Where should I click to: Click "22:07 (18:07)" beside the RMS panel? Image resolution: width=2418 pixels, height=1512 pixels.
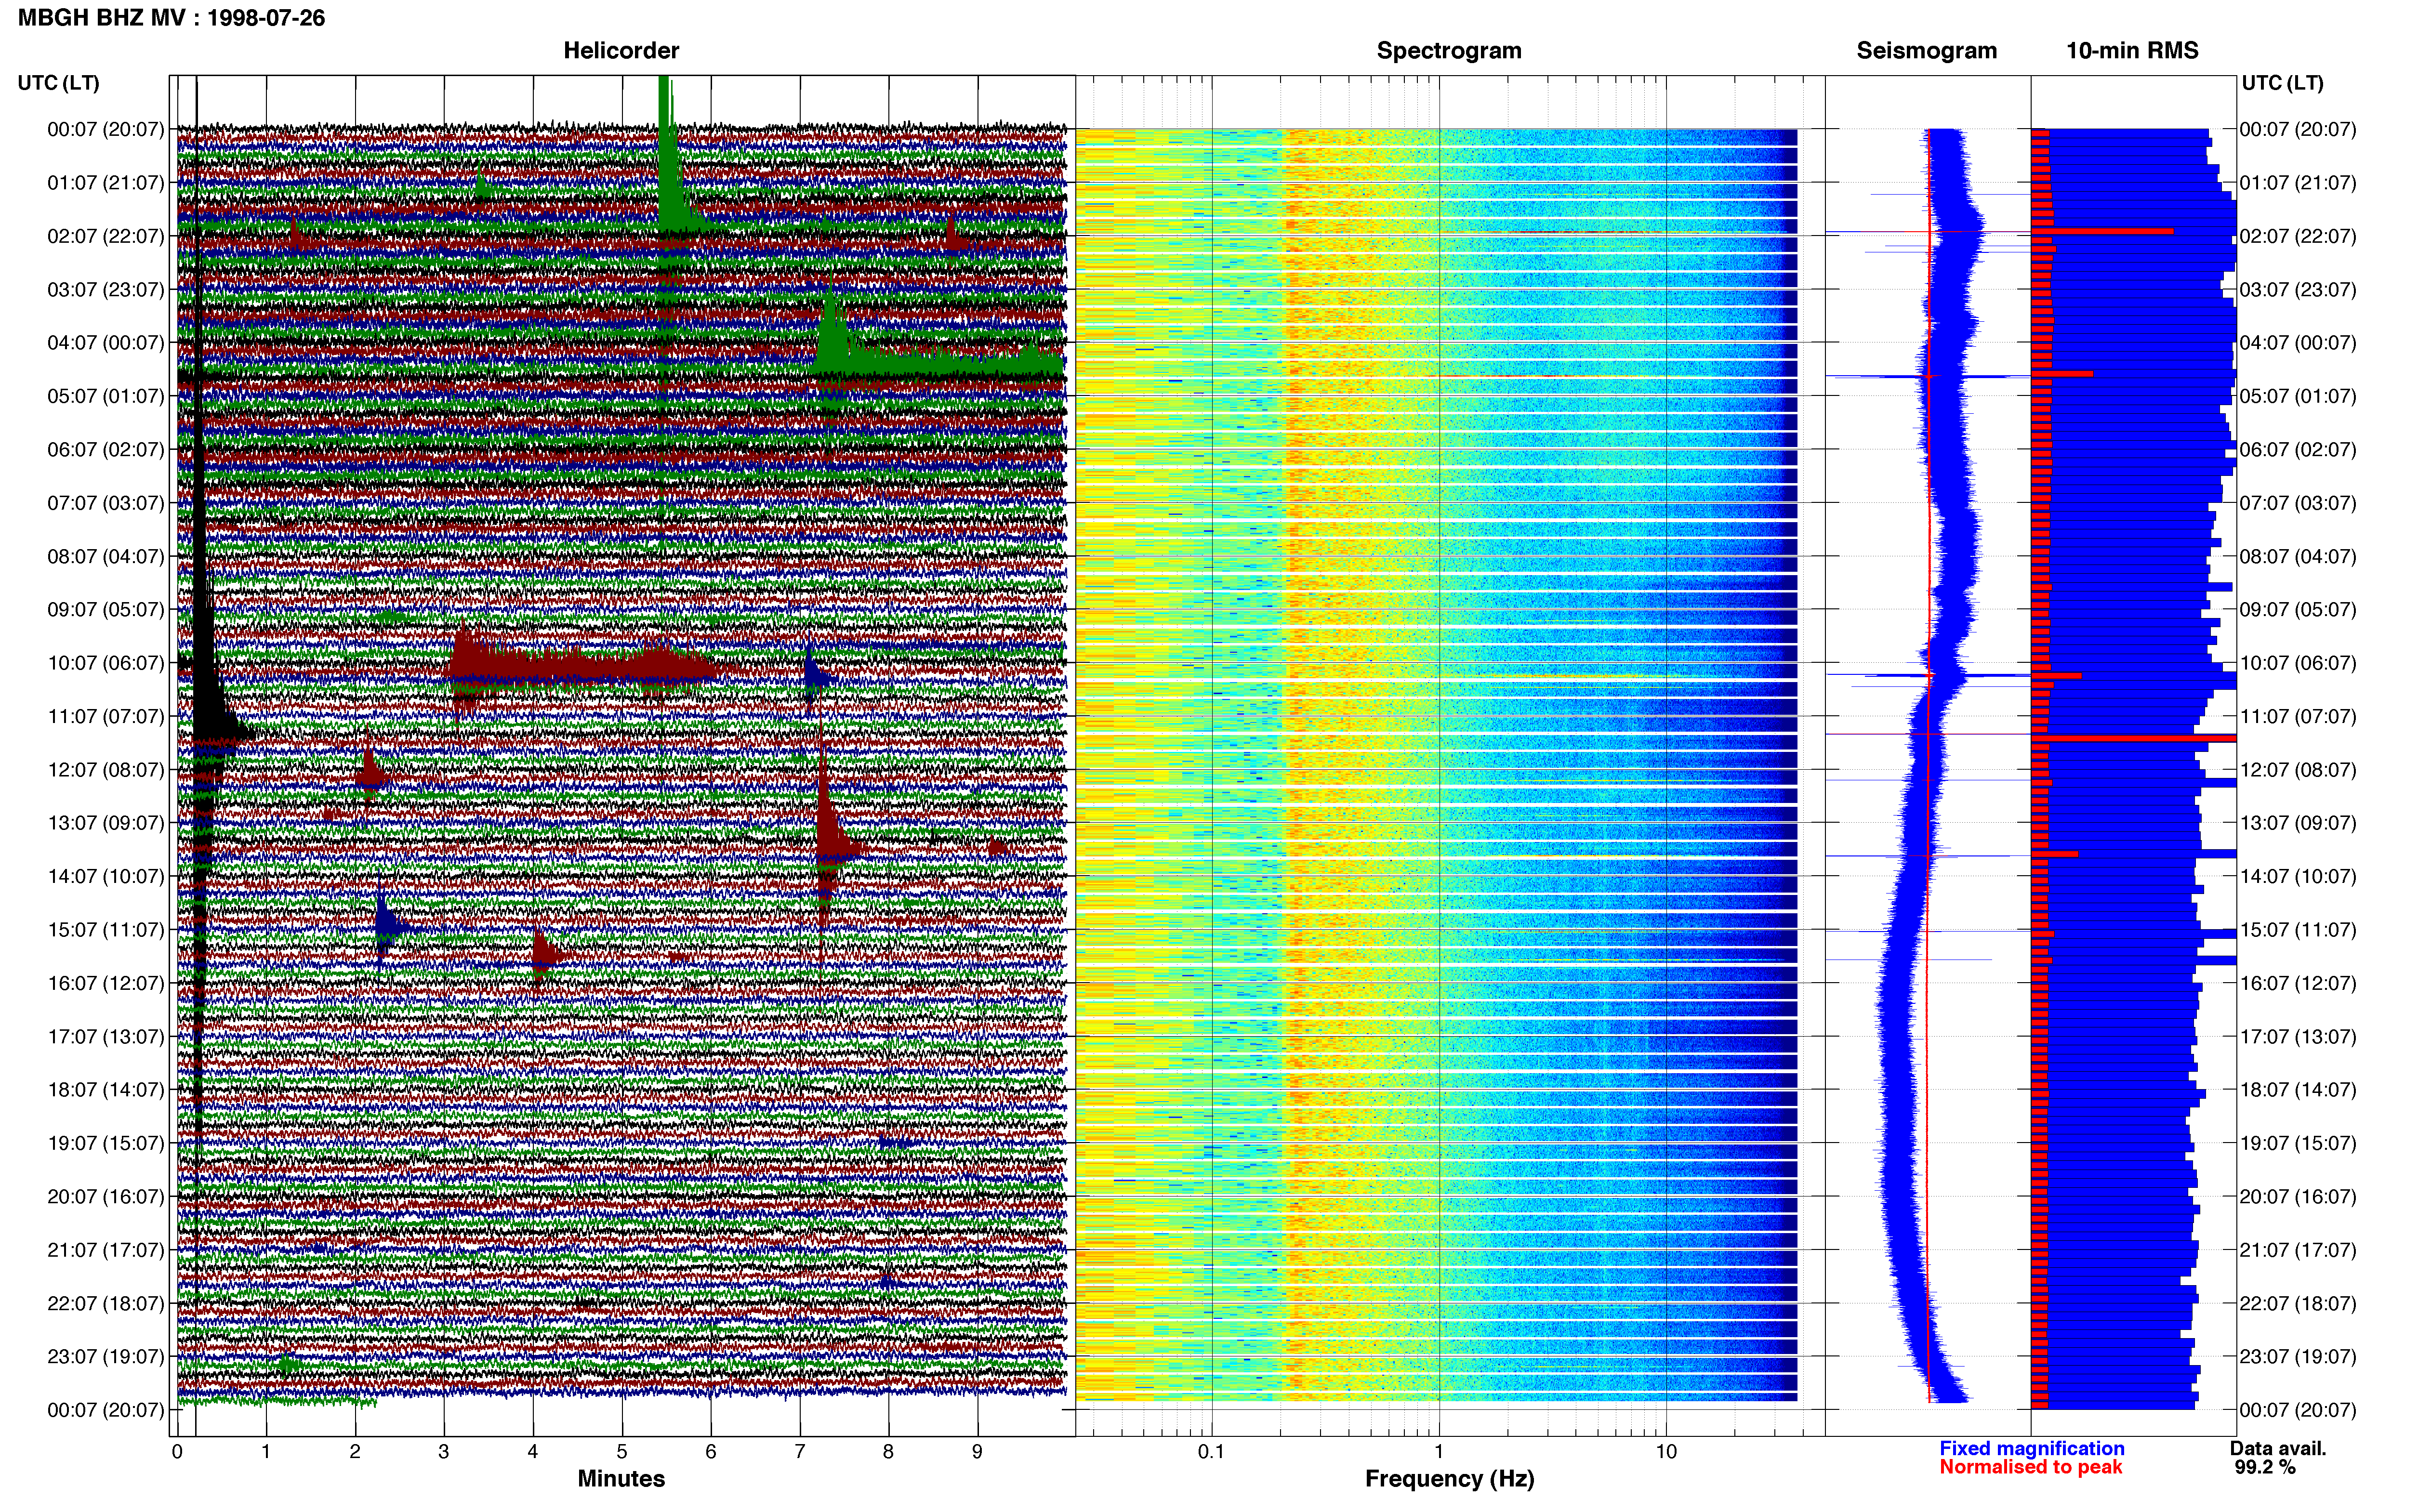click(x=2298, y=1303)
